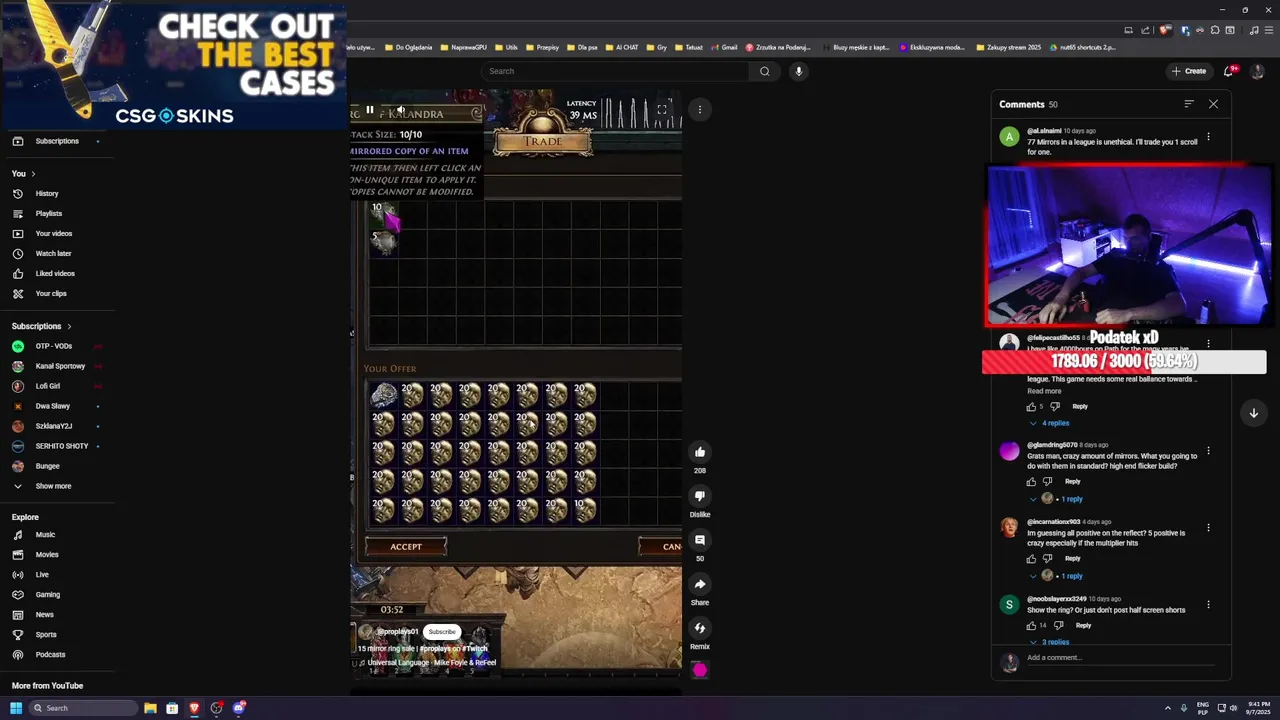Open Subscriptions in sidebar
The height and width of the screenshot is (720, 1280).
tap(57, 141)
